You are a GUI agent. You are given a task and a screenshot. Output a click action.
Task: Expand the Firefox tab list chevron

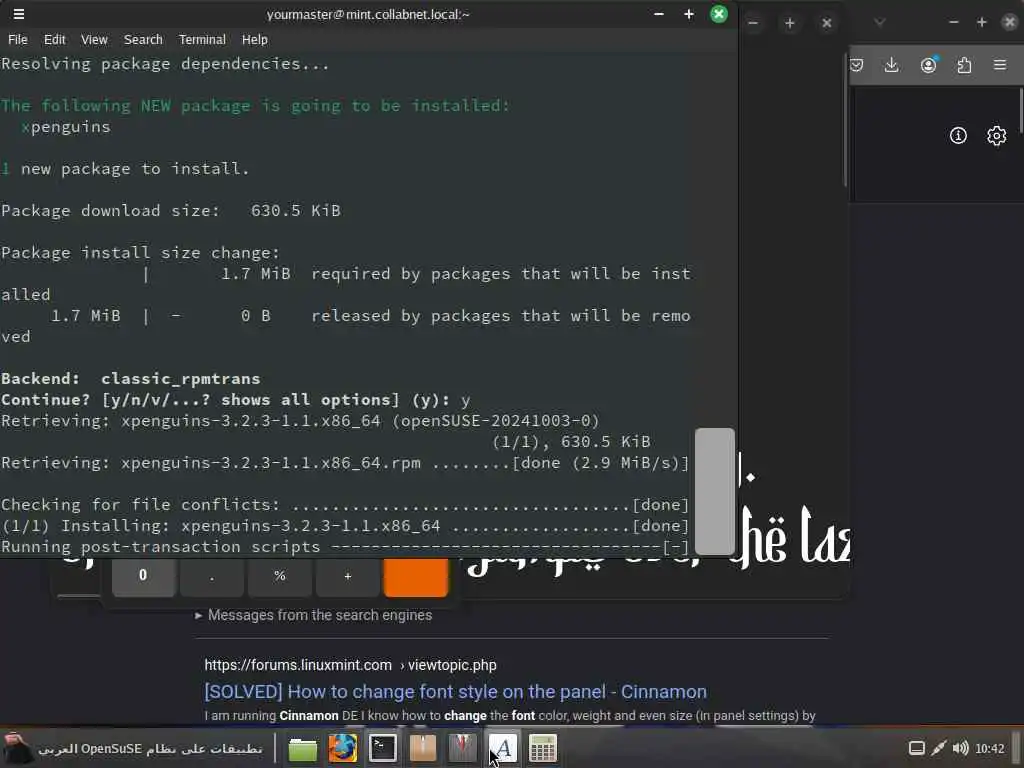tap(880, 23)
